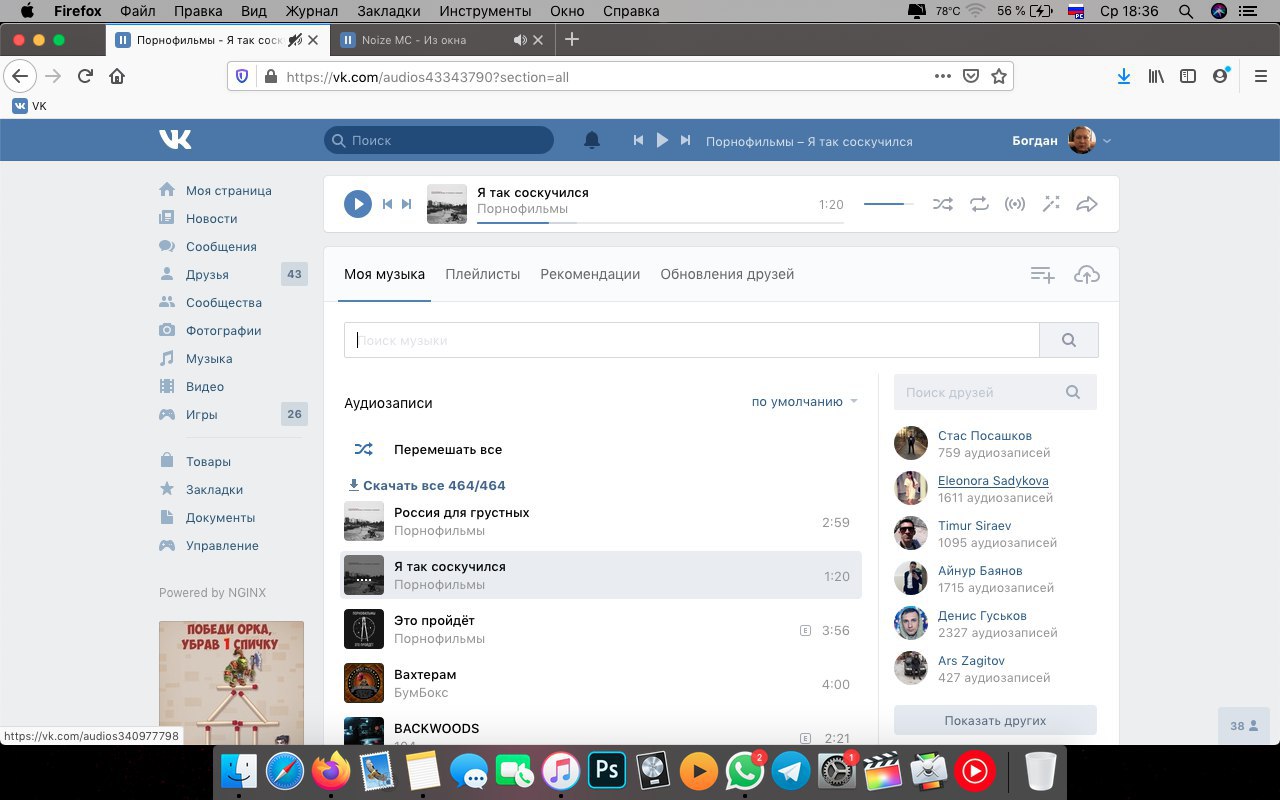Open Новости in the left menu
This screenshot has width=1280, height=800.
pos(212,218)
